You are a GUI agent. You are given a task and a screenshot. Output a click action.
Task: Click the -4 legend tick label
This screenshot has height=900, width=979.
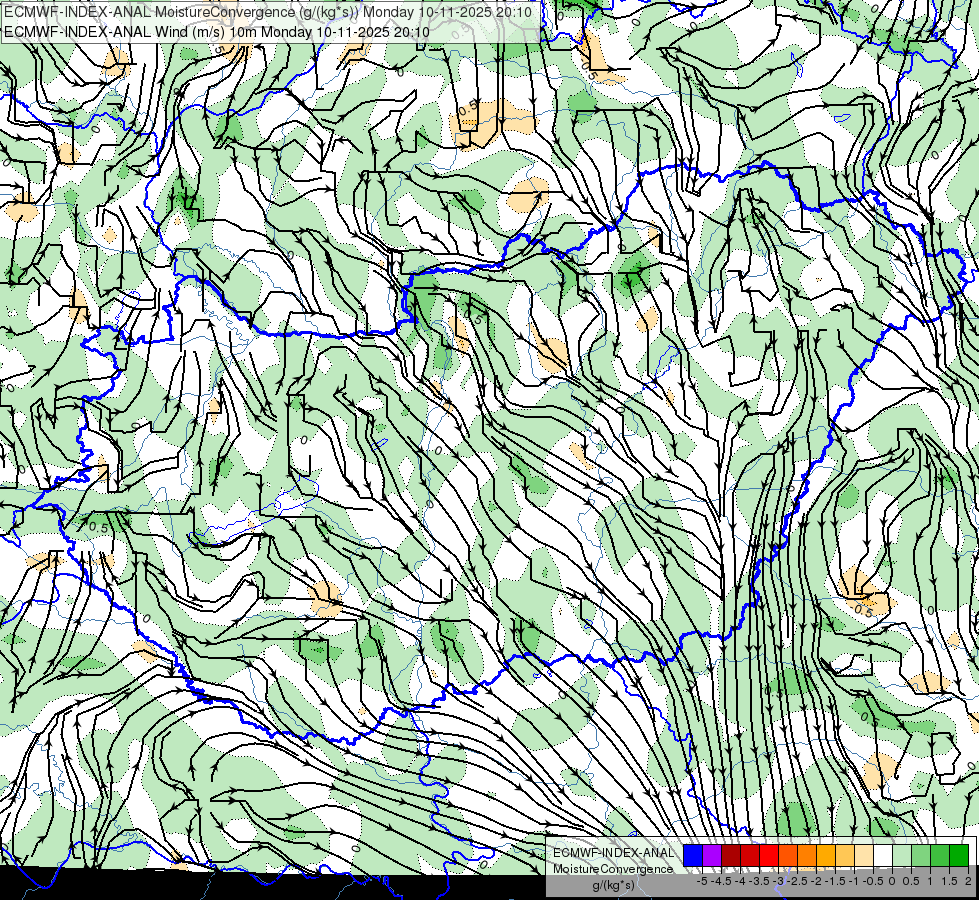(740, 881)
